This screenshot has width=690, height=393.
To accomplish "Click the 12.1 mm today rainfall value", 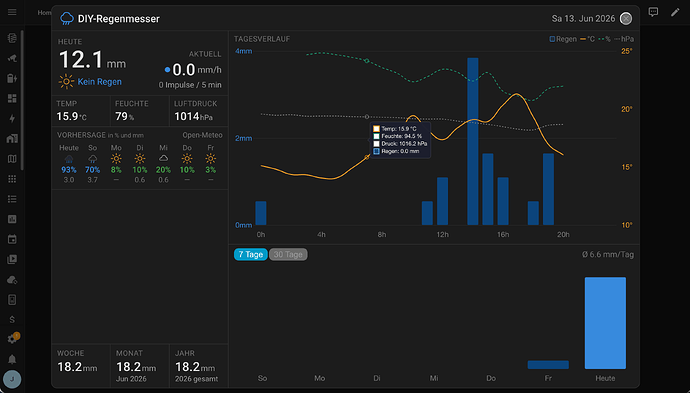I will [x=92, y=60].
